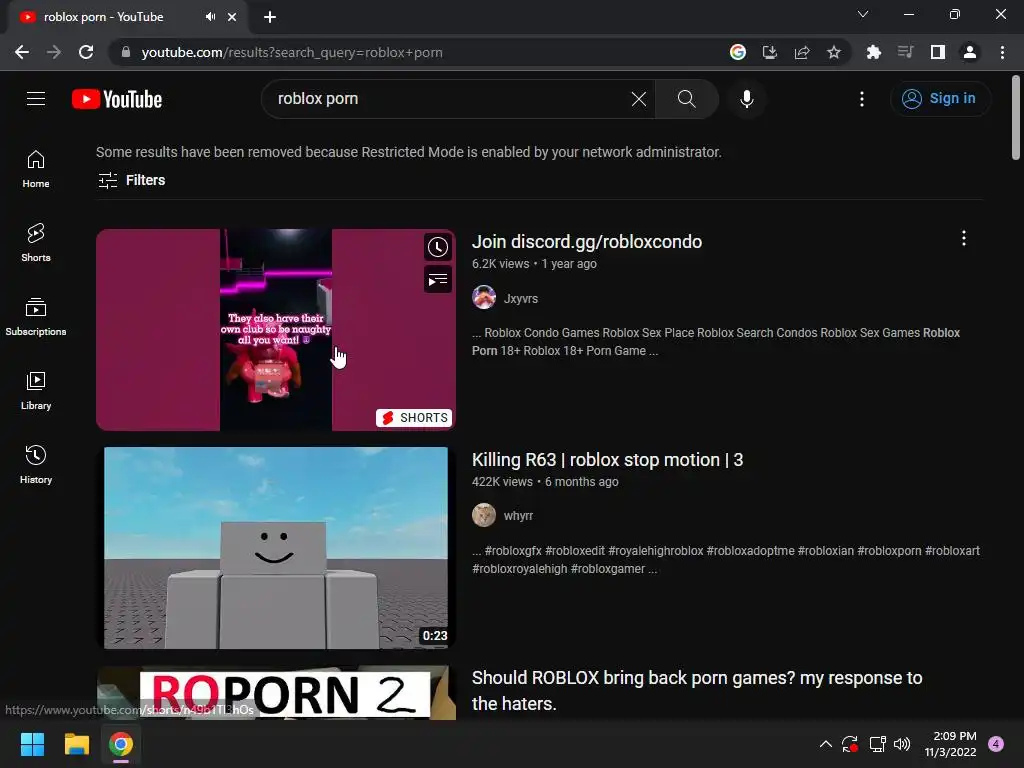This screenshot has height=768, width=1024.
Task: Open the Chrome three-dot menu
Action: (x=1002, y=52)
